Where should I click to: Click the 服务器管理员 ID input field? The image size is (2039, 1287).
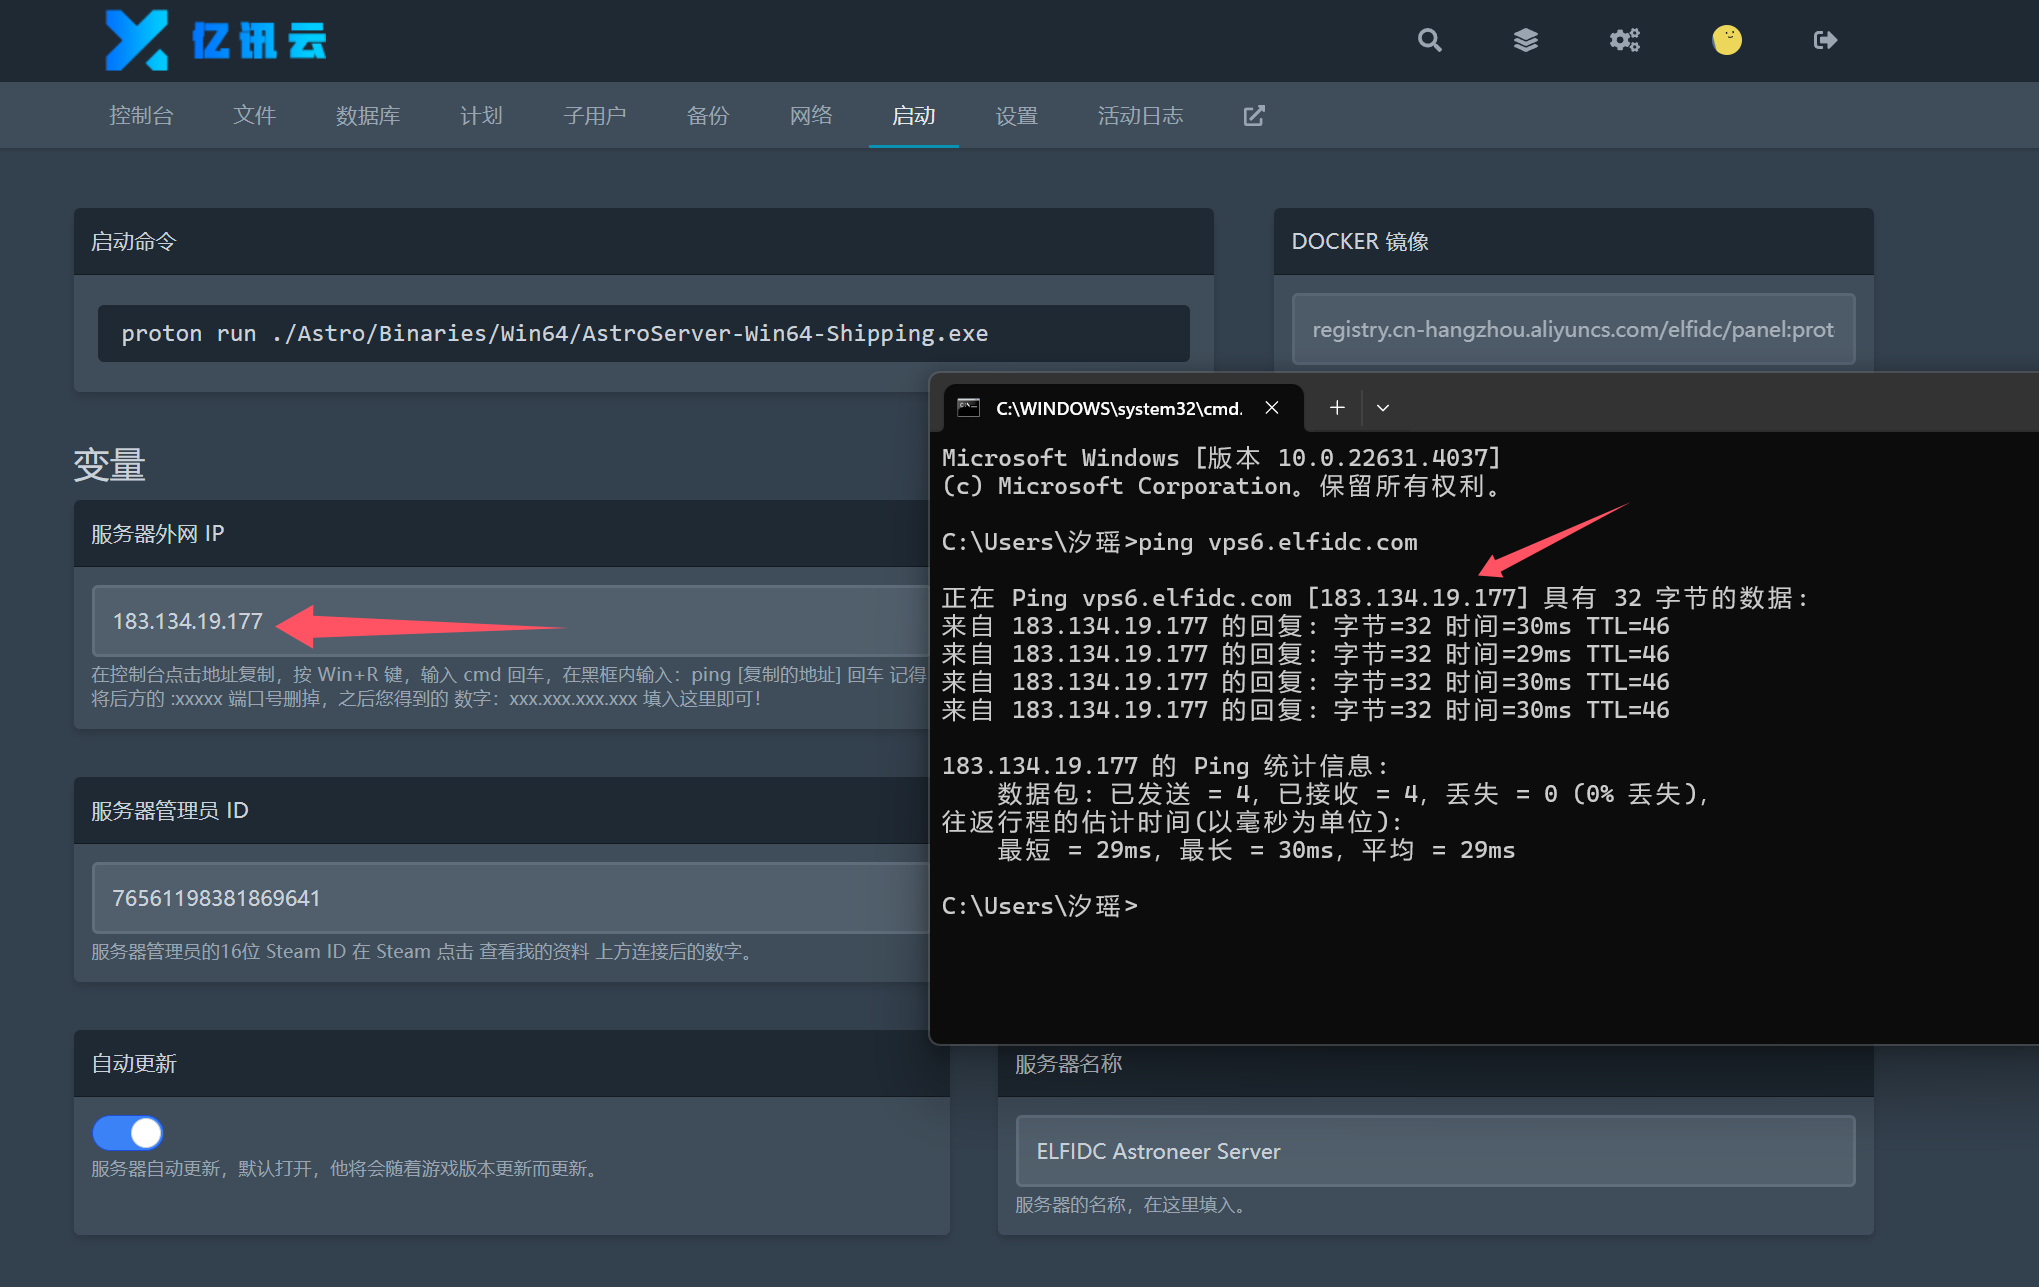point(510,898)
